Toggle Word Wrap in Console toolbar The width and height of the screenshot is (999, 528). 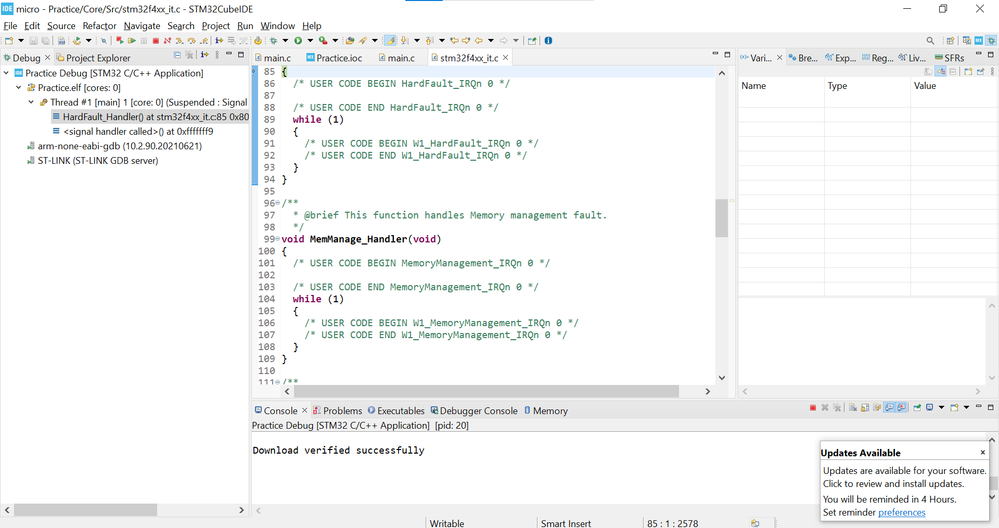[x=877, y=408]
